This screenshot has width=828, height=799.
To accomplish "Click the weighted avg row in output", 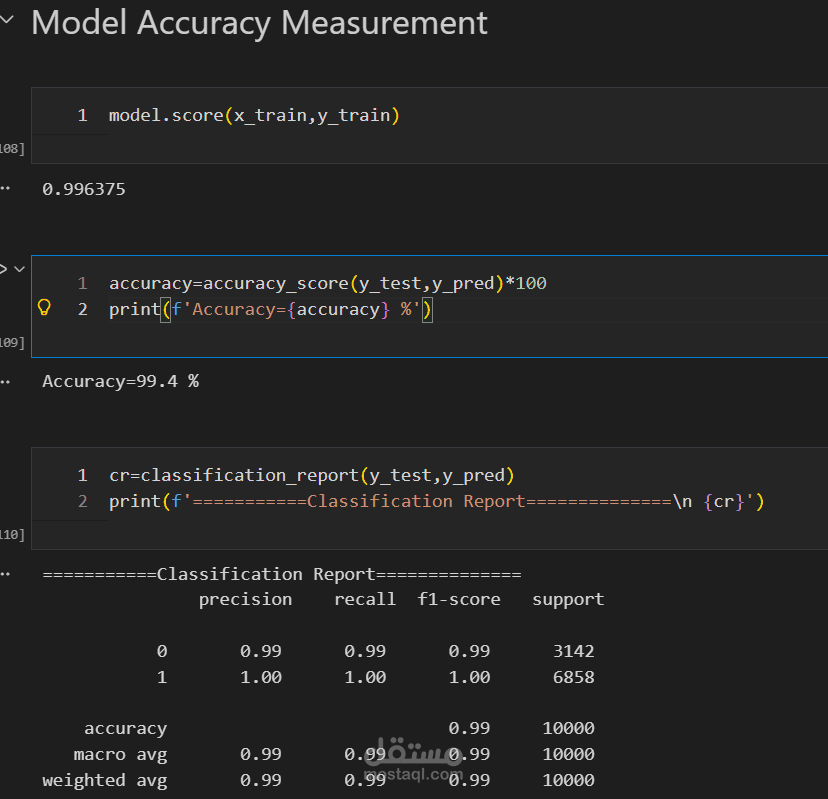I will (105, 780).
